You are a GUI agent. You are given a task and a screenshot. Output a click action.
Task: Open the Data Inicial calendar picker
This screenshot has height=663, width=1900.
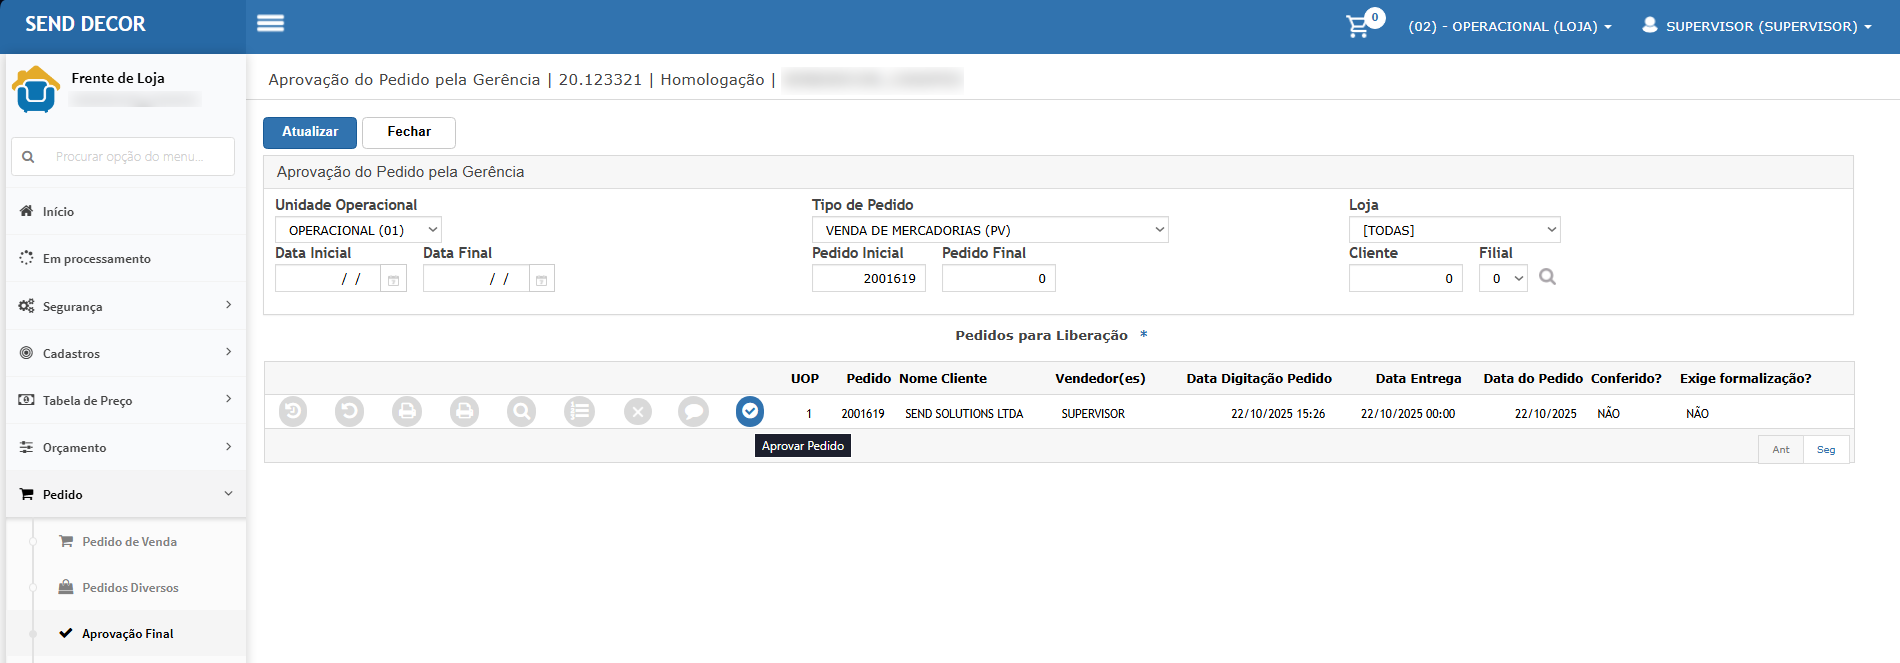(394, 280)
